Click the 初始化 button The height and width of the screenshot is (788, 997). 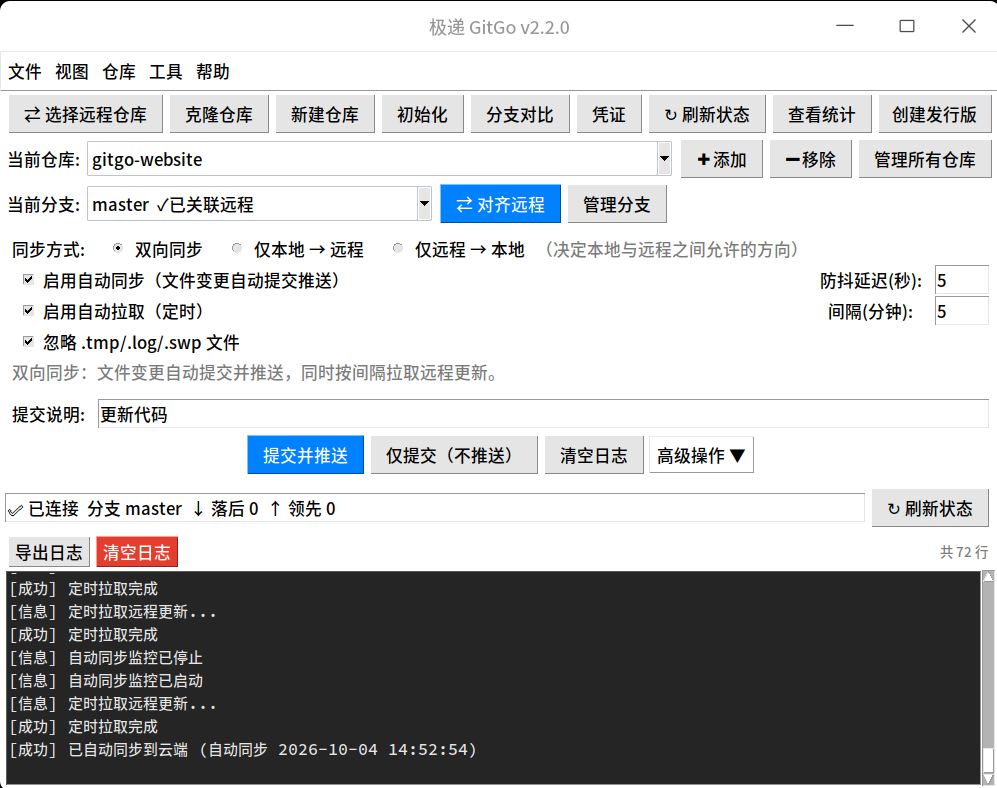(x=422, y=114)
